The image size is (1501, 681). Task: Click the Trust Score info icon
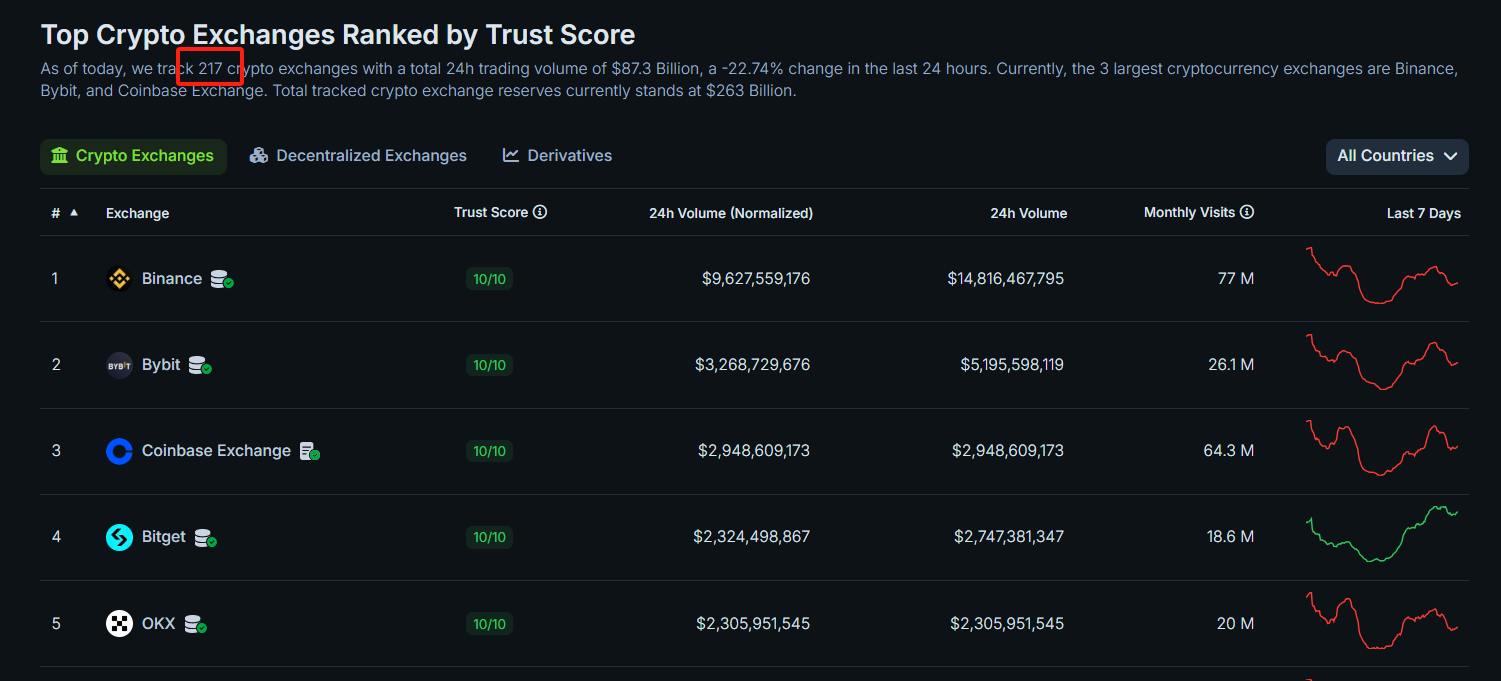coord(540,212)
